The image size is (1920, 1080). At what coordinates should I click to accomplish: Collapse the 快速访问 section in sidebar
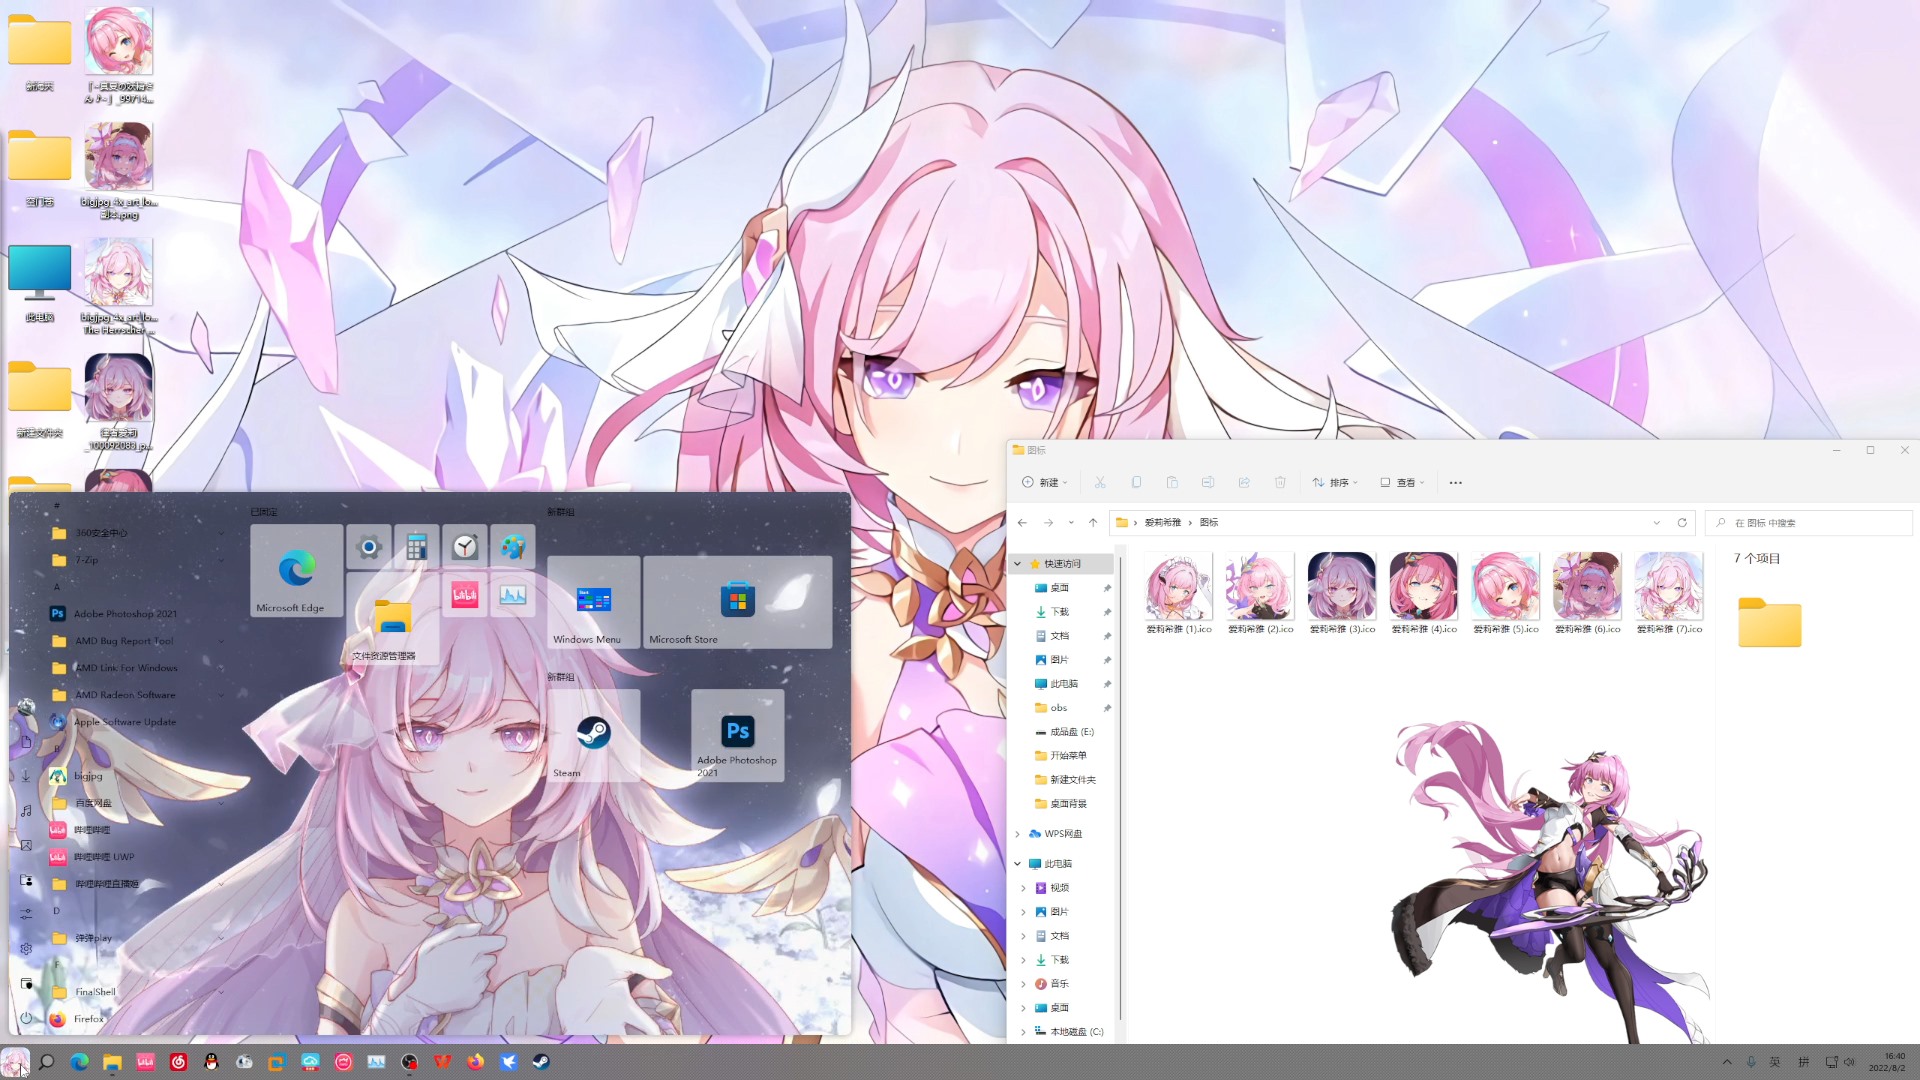pyautogui.click(x=1018, y=564)
